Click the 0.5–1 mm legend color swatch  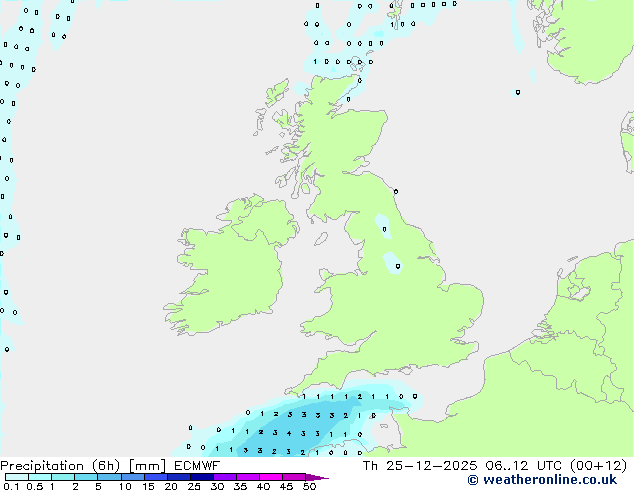(x=40, y=477)
